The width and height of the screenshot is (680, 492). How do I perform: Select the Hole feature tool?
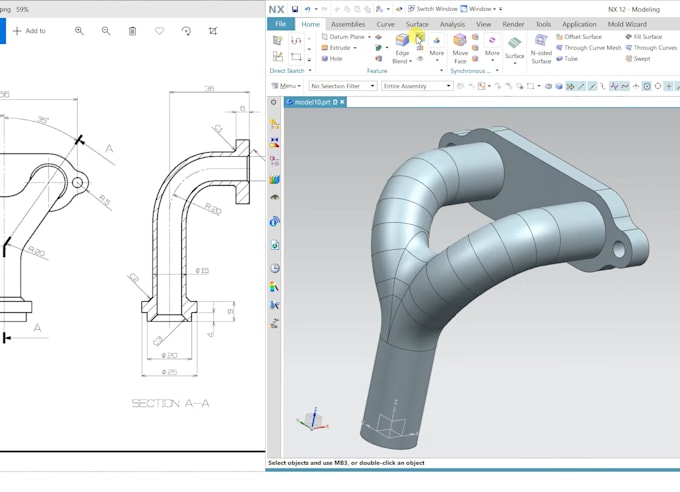pos(332,59)
